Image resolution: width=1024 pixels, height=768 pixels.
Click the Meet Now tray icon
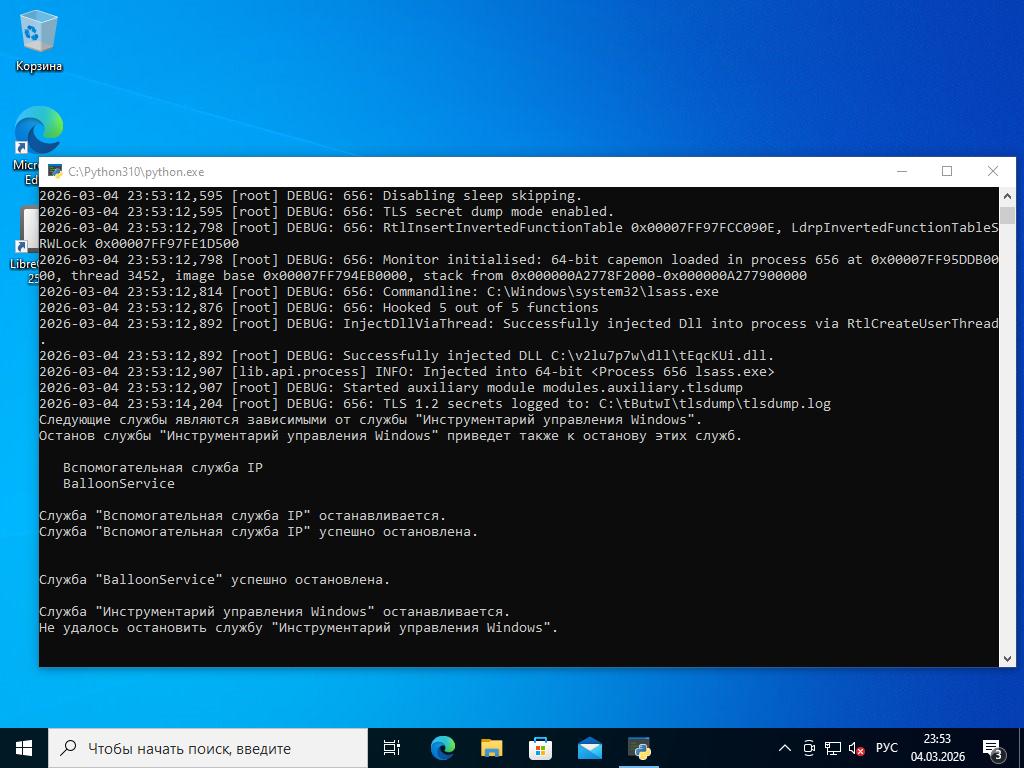click(809, 748)
